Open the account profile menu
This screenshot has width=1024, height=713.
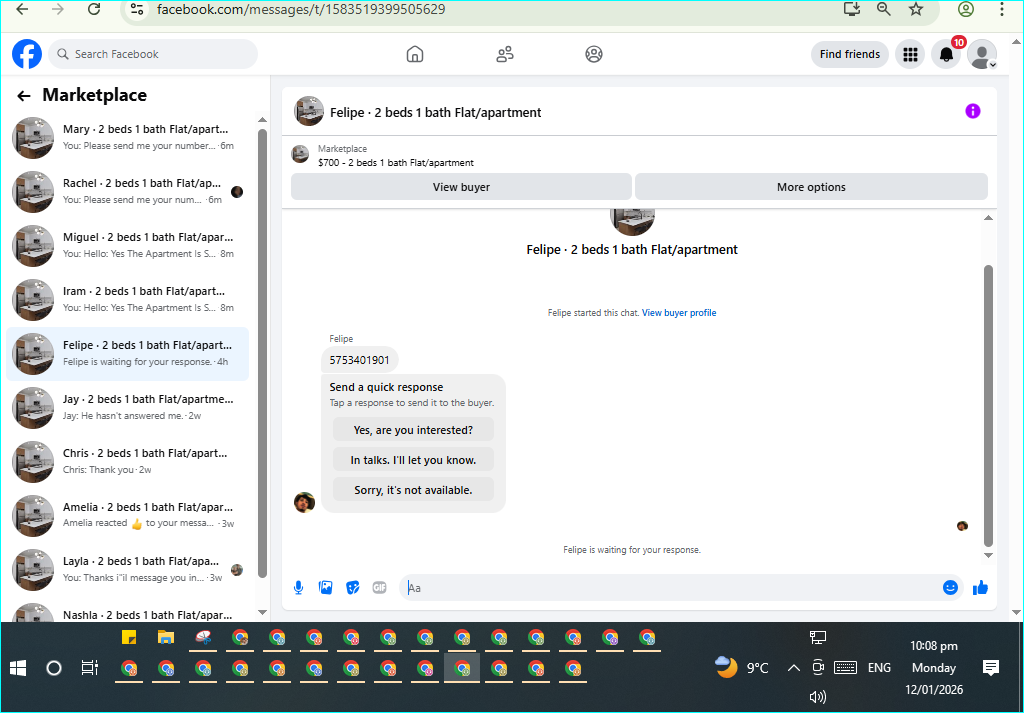click(982, 54)
